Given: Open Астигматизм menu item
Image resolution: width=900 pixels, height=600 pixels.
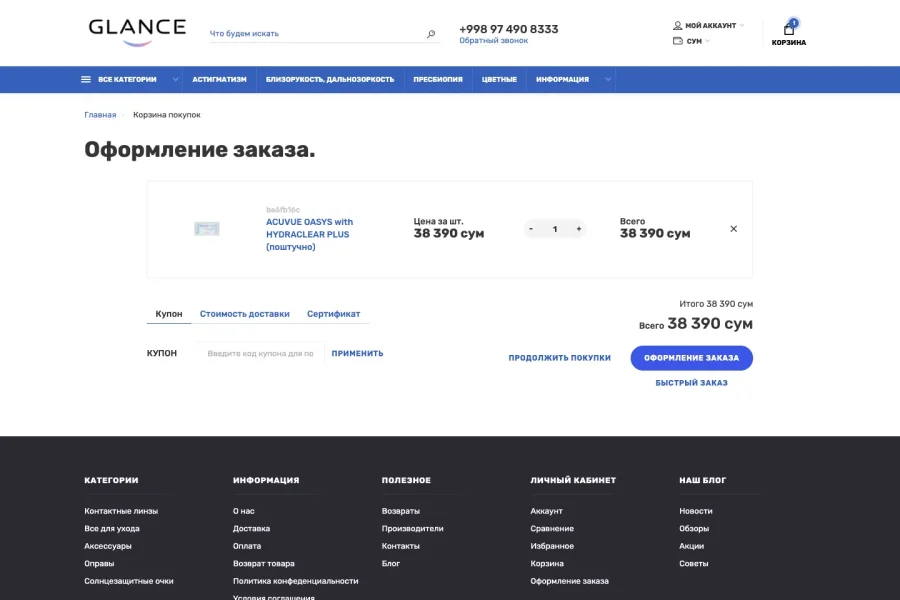Looking at the screenshot, I should coord(219,79).
